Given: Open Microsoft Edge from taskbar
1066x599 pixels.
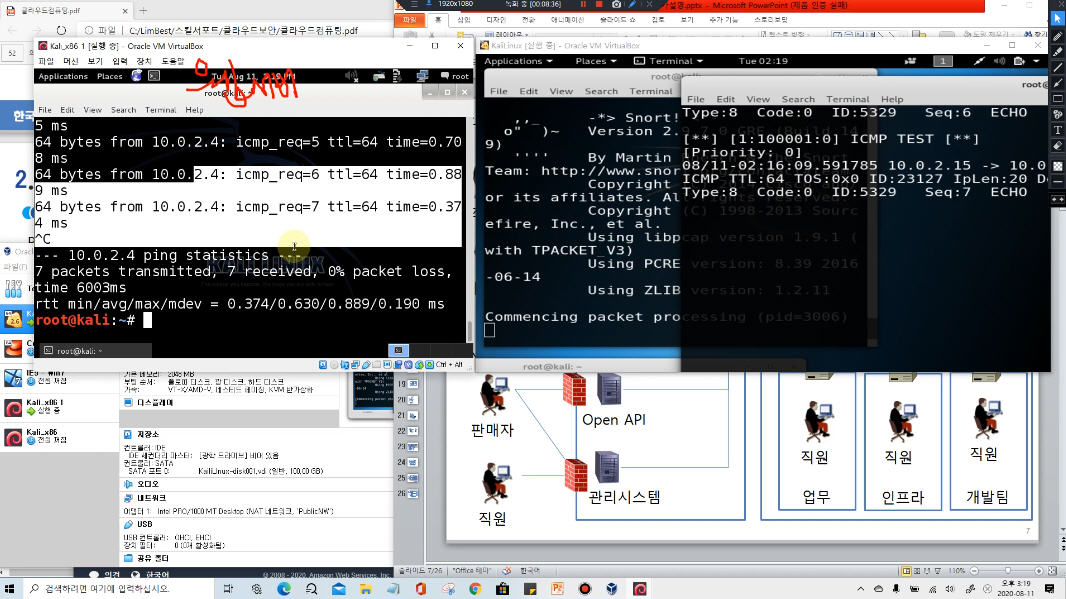Looking at the screenshot, I should (283, 589).
